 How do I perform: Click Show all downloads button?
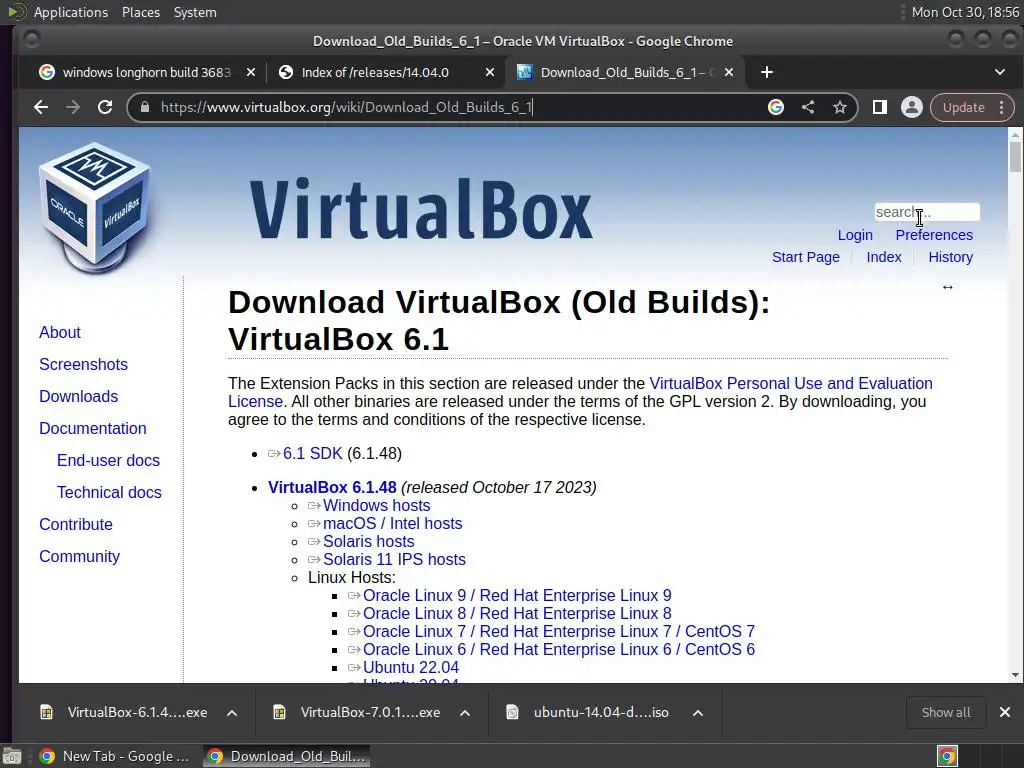[x=946, y=712]
